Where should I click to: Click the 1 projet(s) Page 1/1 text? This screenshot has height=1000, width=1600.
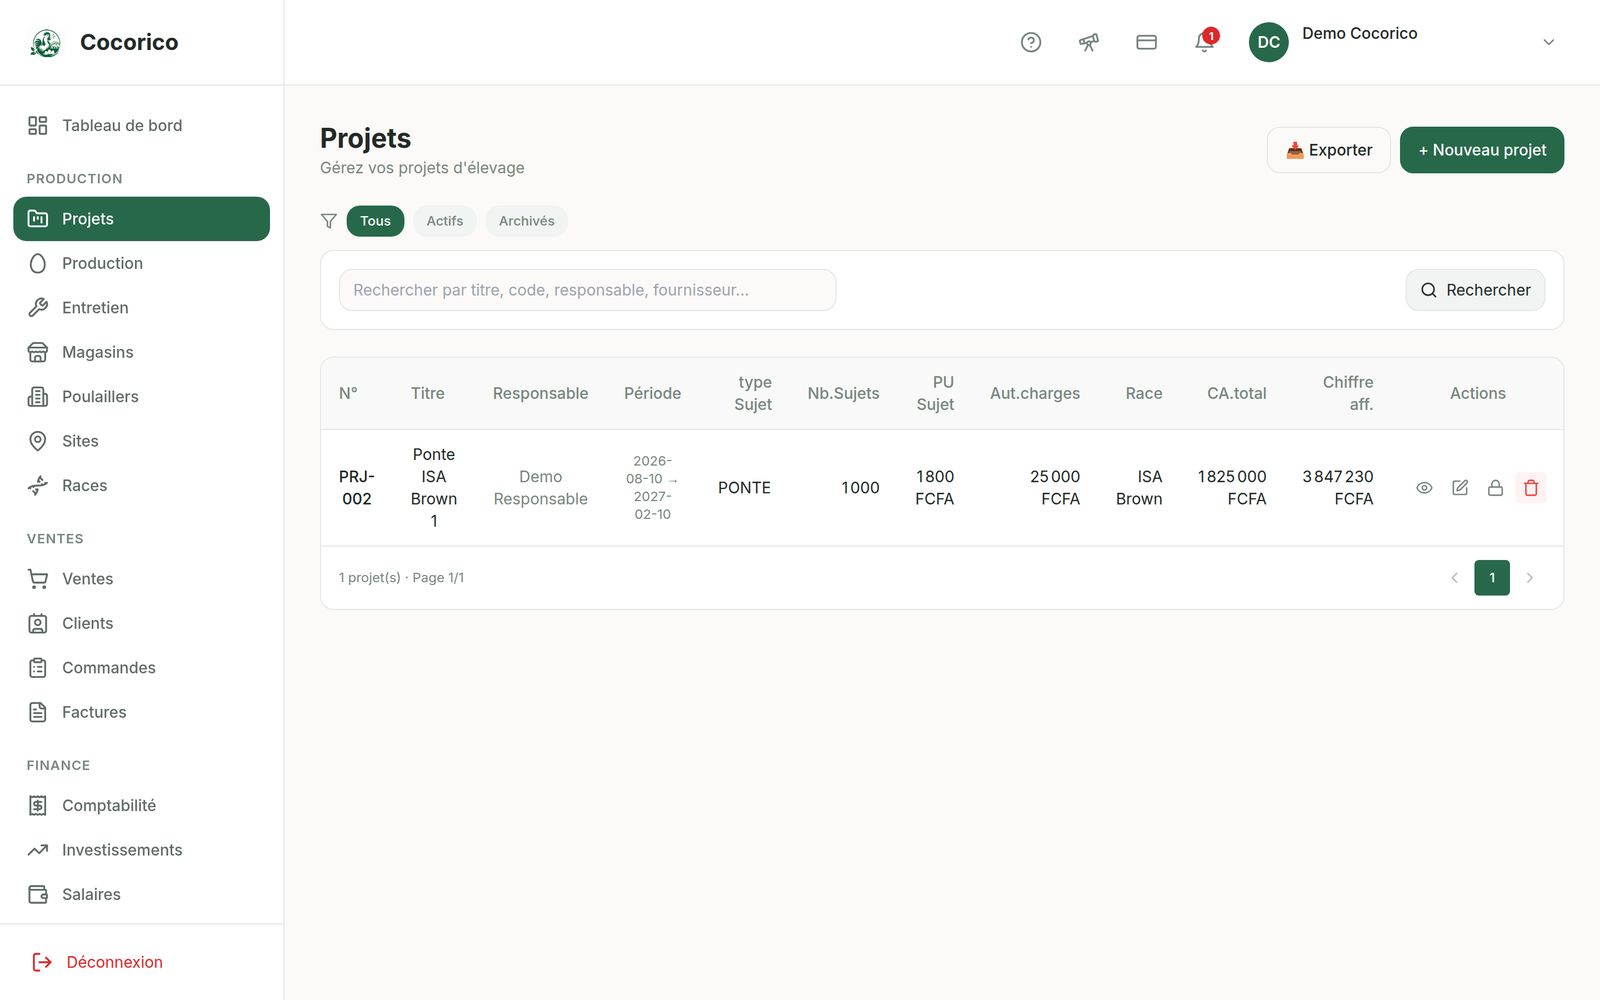coord(401,578)
